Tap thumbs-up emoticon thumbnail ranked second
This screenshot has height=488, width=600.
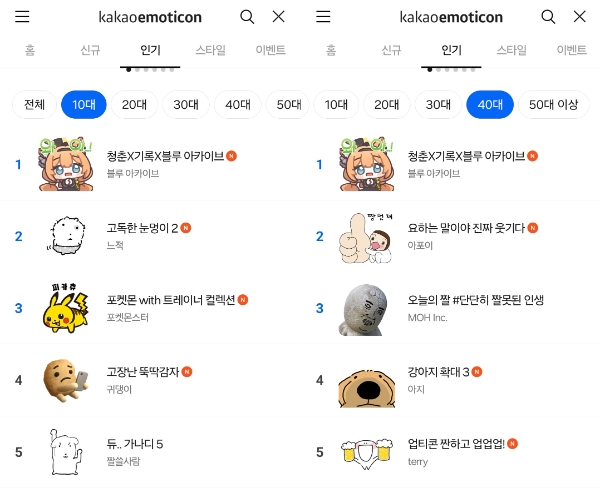click(366, 235)
